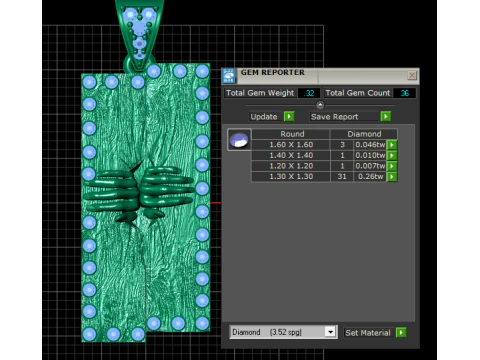Close the Gem Reporter panel
The image size is (480, 360).
point(412,75)
